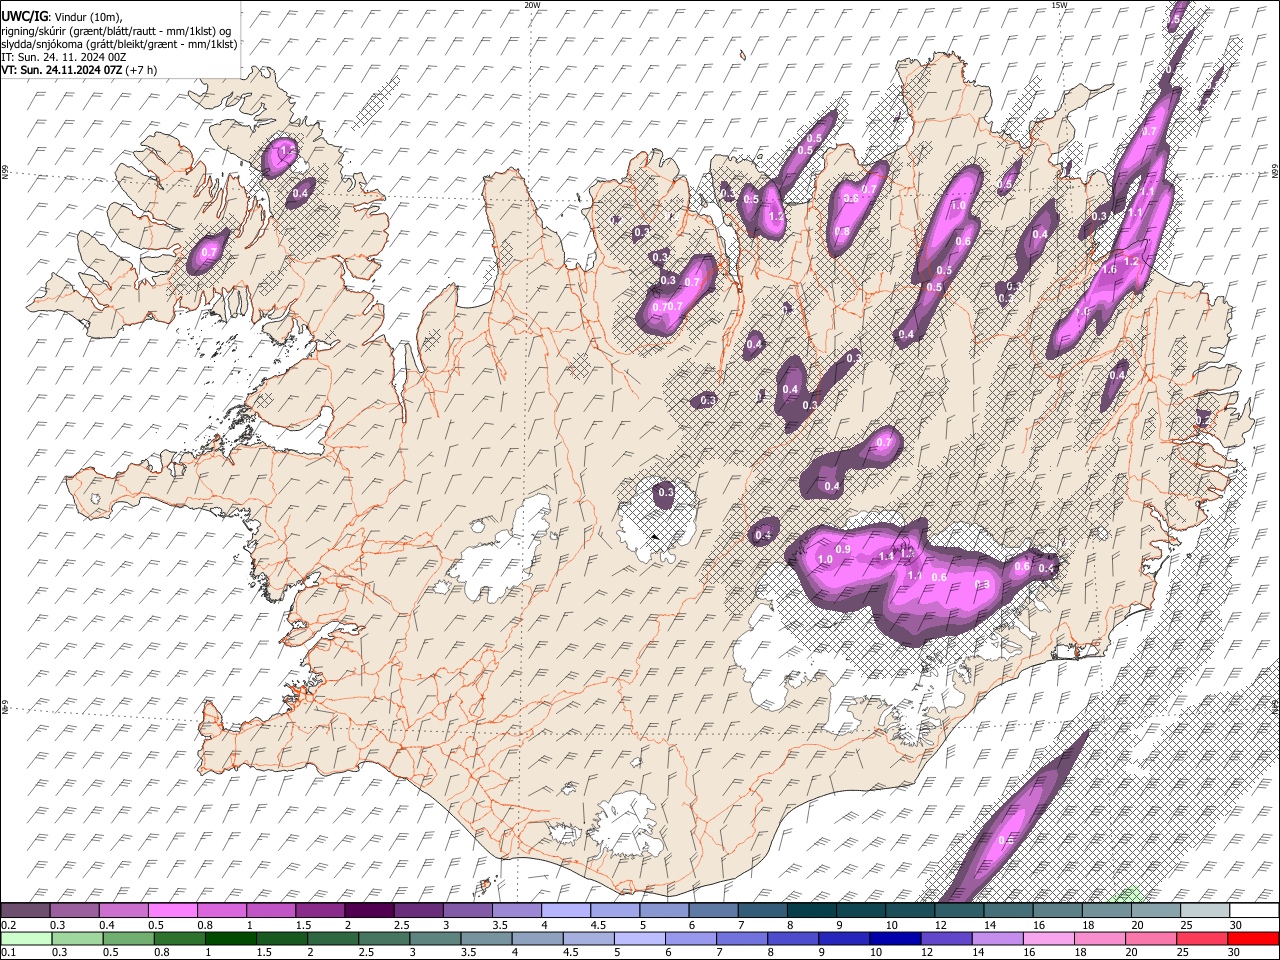Viewport: 1280px width, 960px height.
Task: Pick the lower legend deep blue swatch starting at 10
Action: 894,938
